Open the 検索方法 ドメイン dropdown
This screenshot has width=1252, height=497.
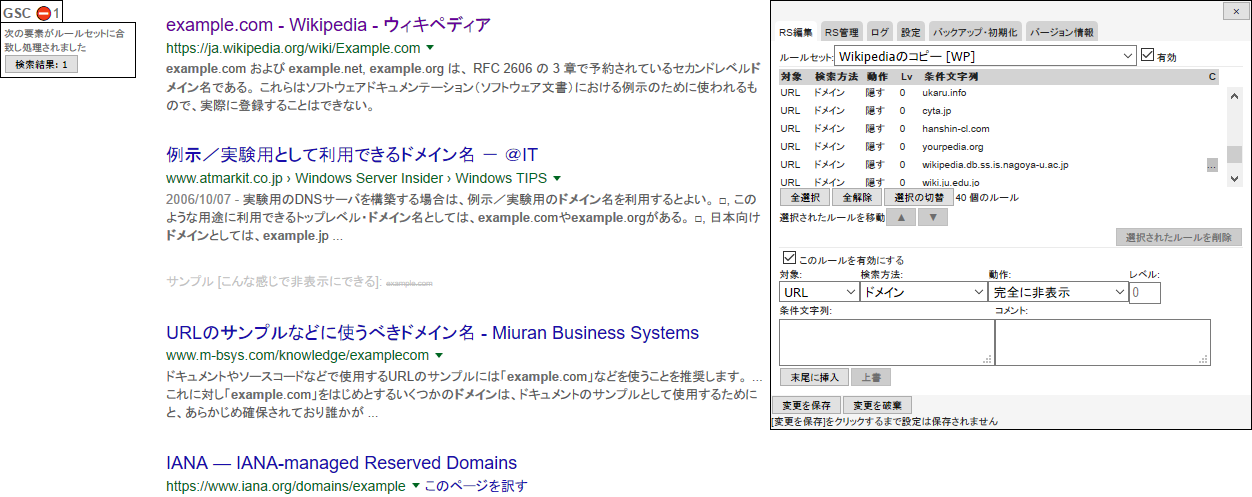[x=924, y=292]
